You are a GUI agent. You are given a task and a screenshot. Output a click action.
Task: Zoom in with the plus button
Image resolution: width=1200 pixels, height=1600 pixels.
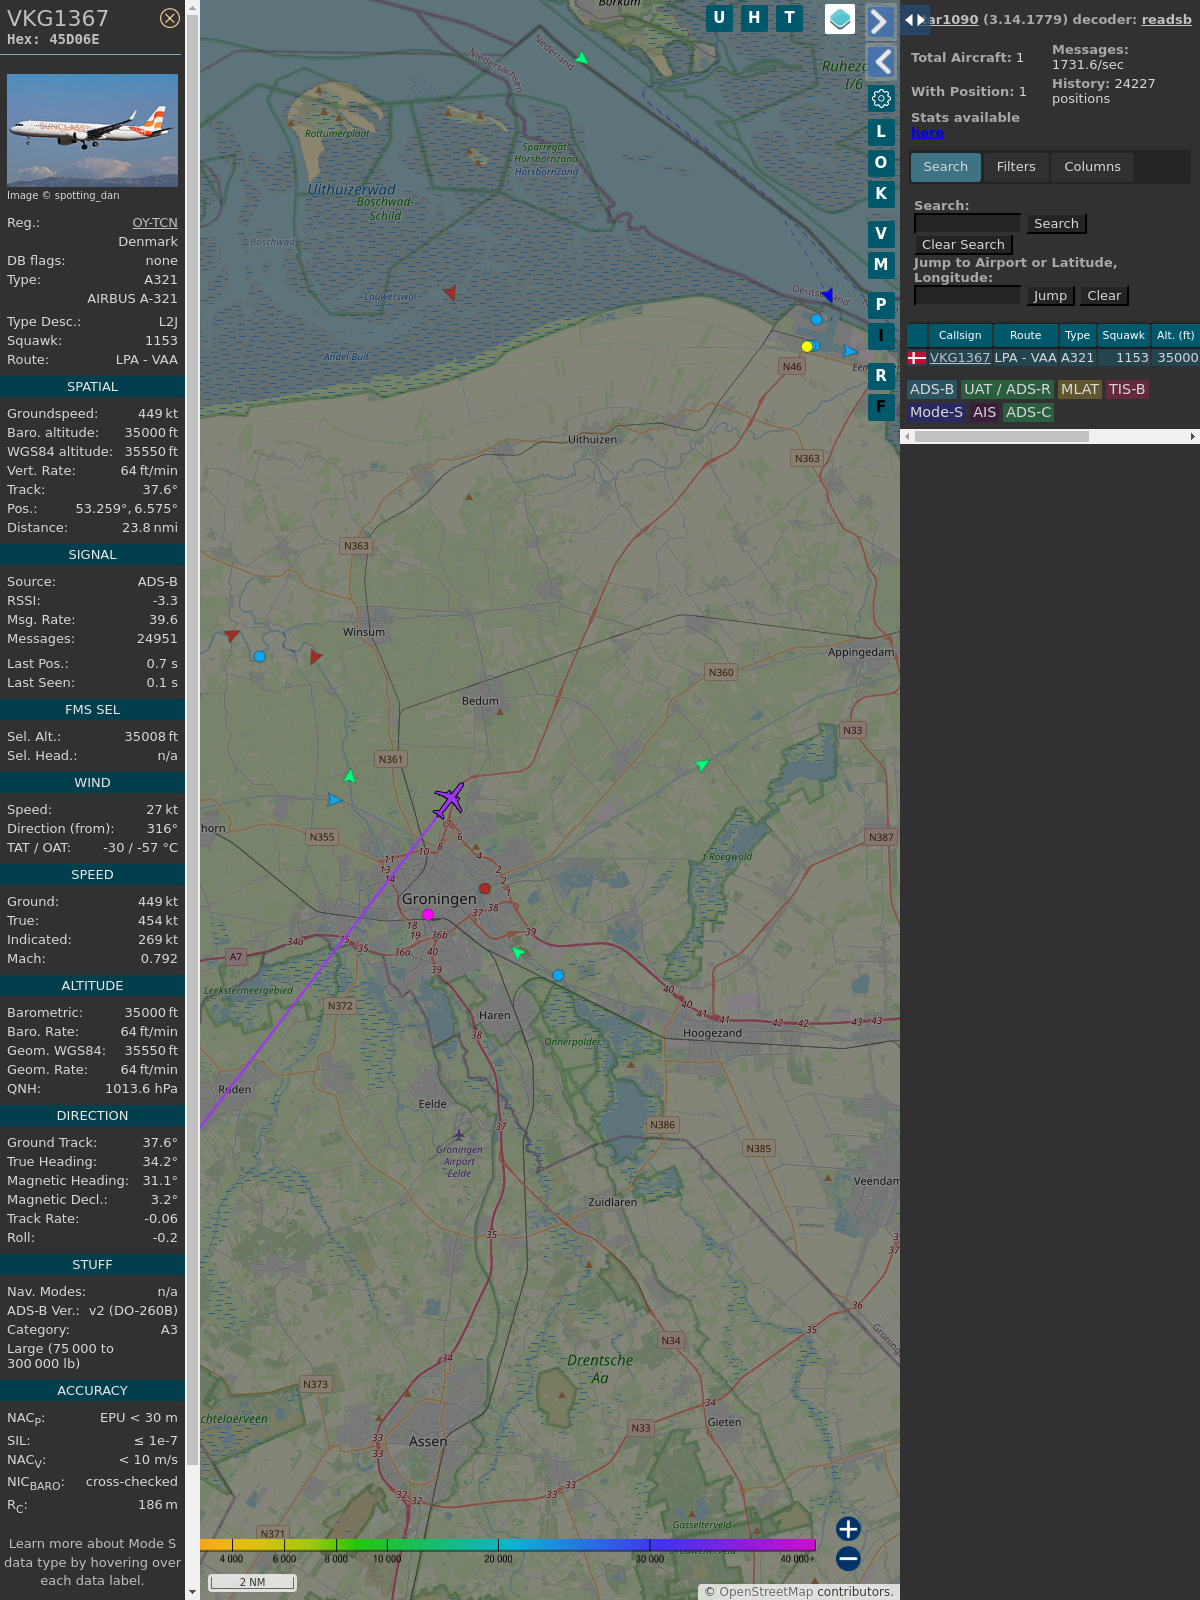(x=848, y=1528)
